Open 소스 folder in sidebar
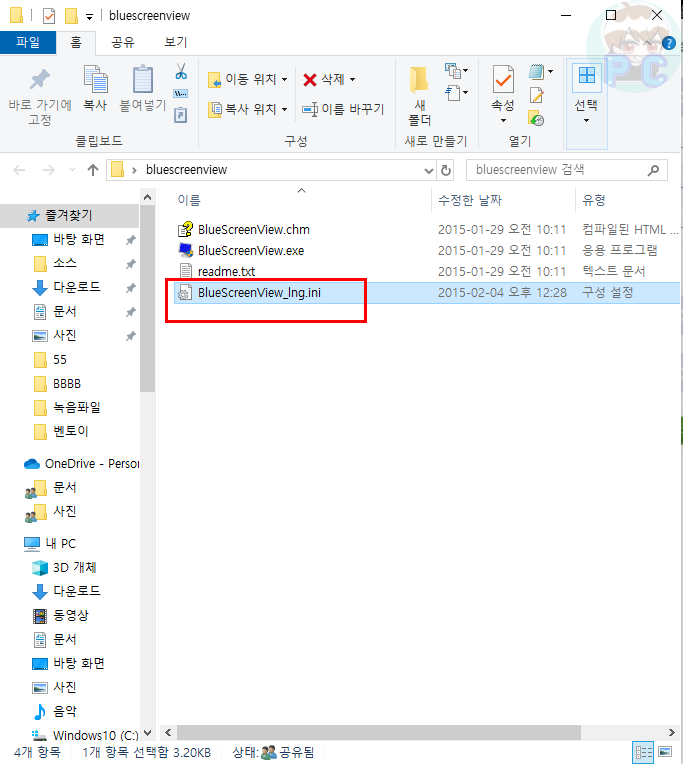 tap(64, 263)
